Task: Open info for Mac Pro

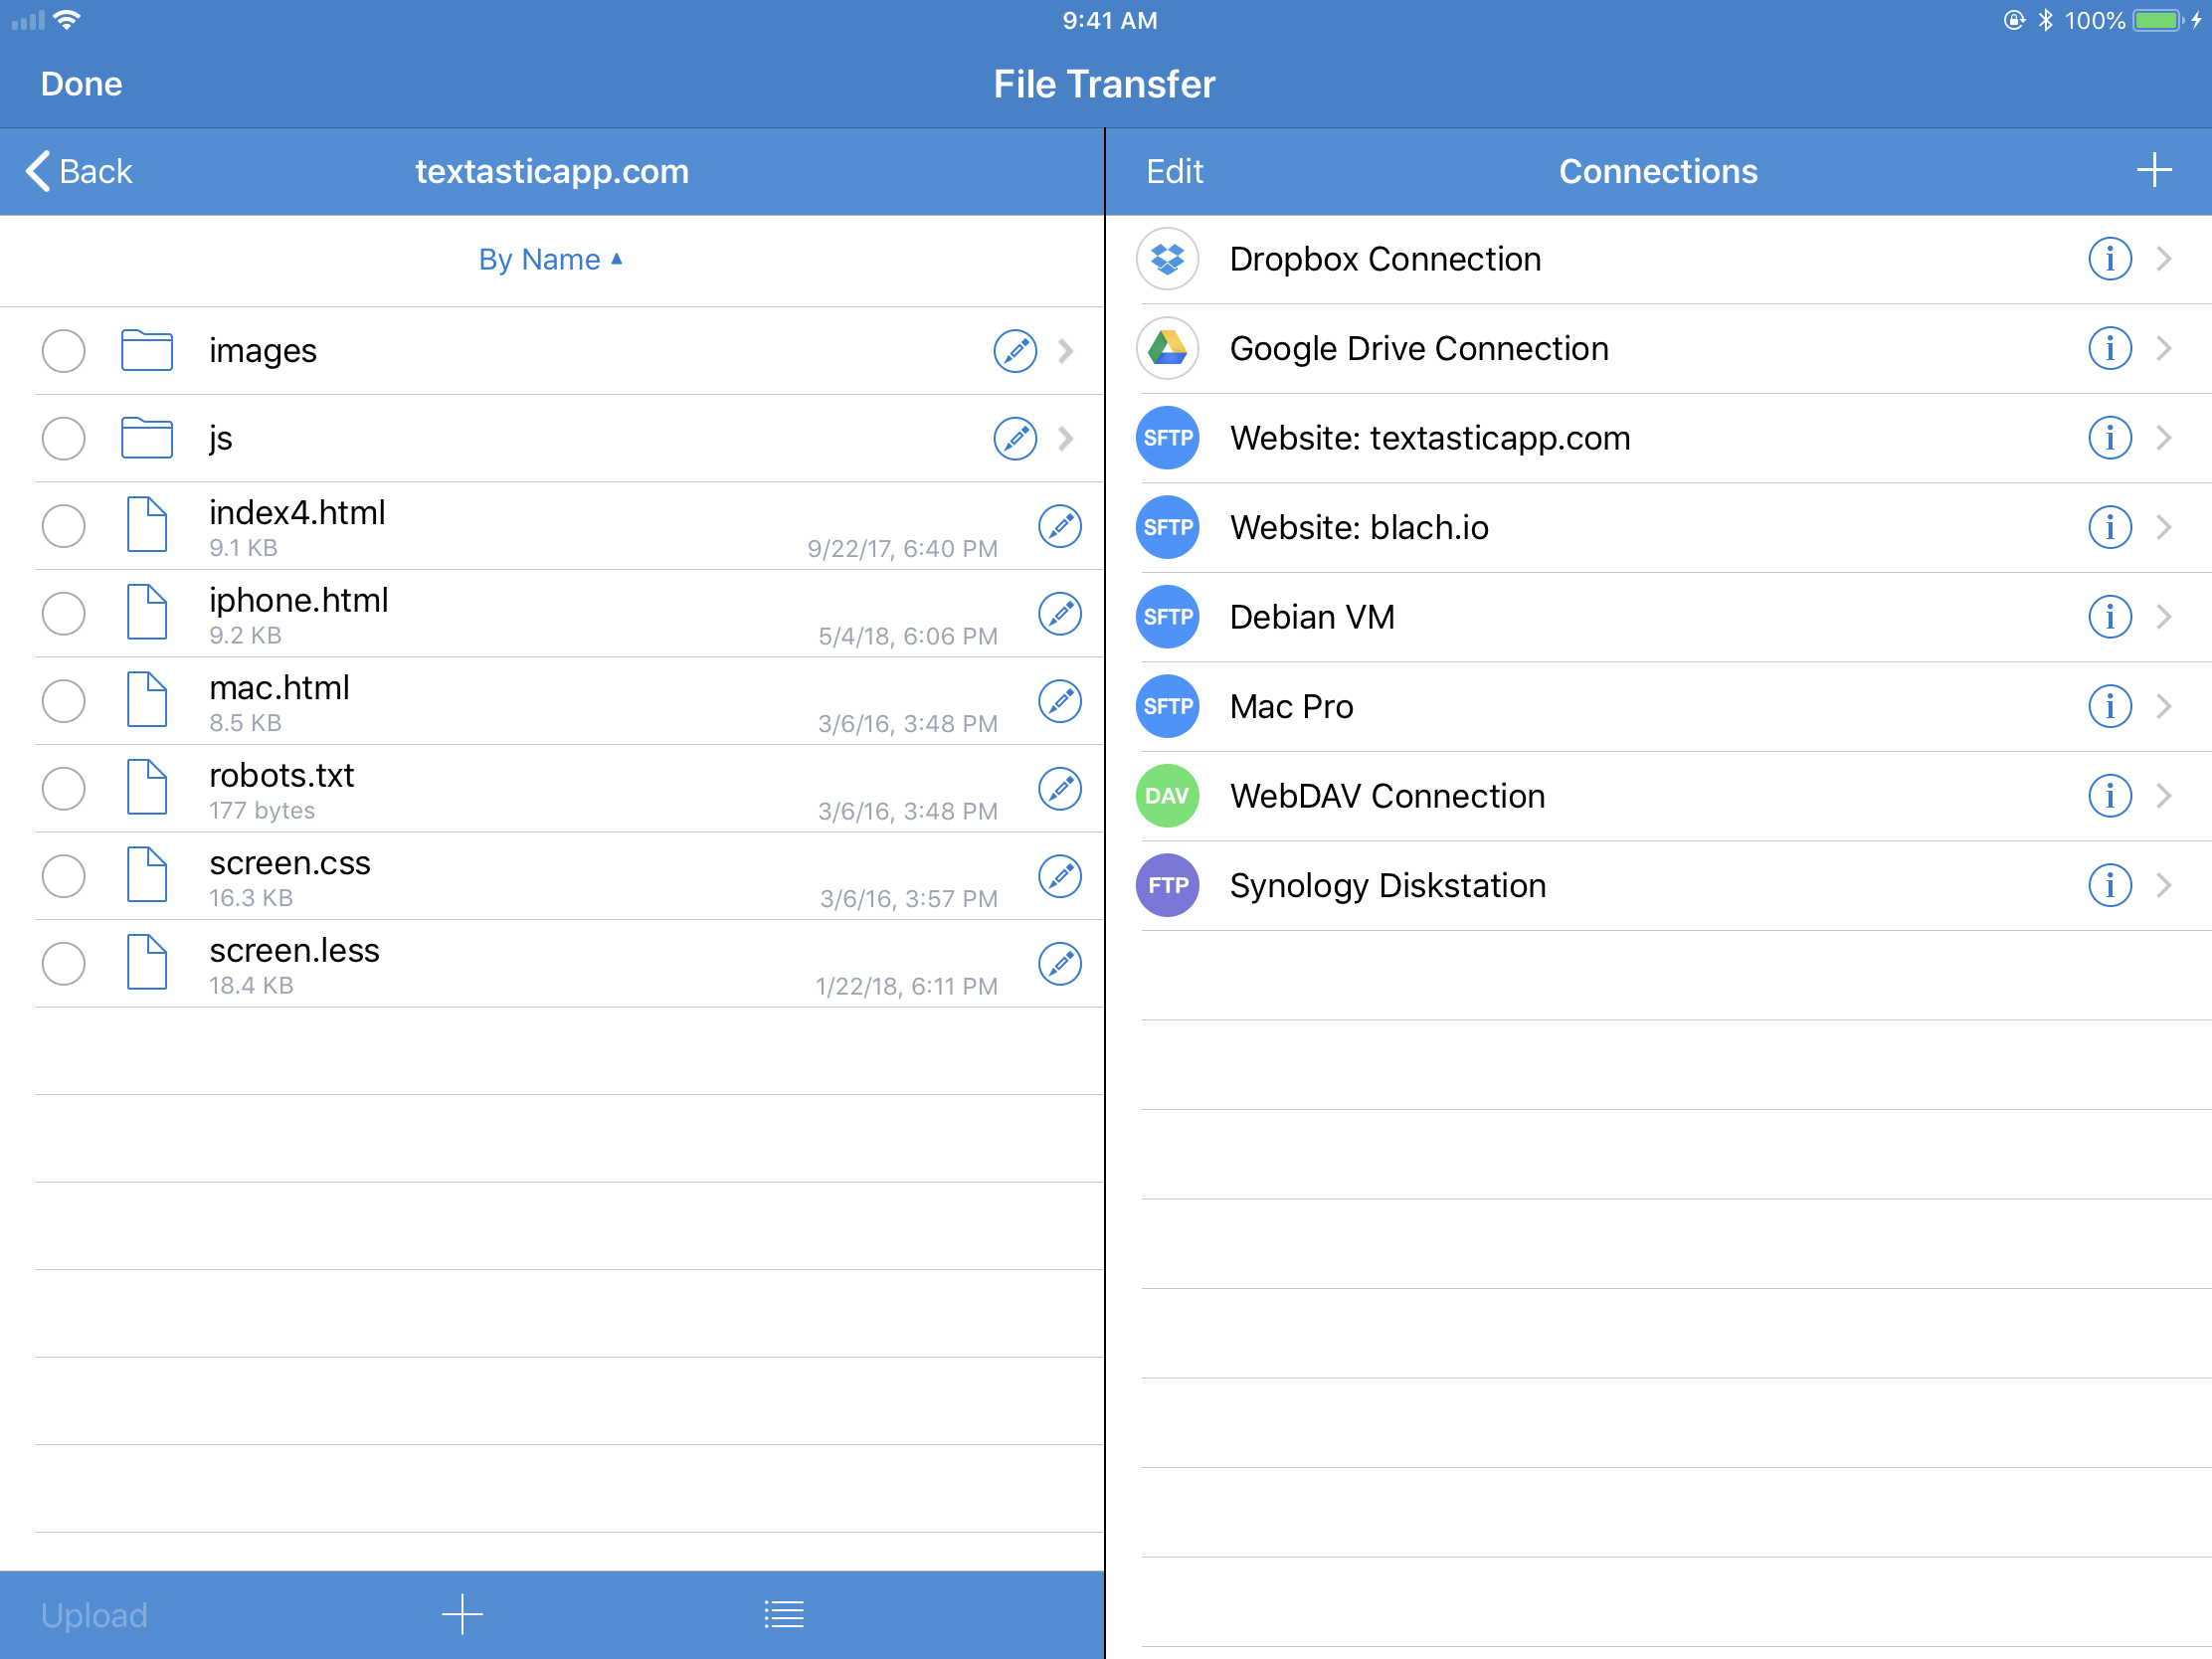Action: 2110,706
